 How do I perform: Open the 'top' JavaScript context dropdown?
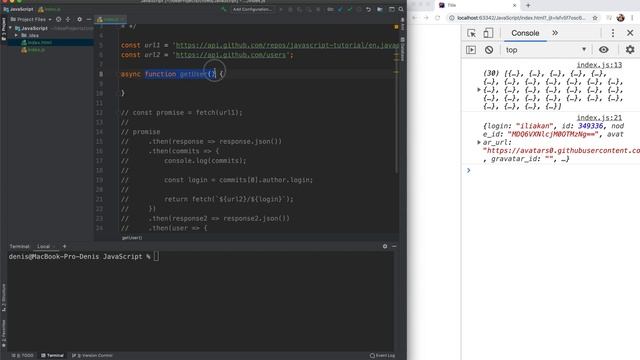[x=546, y=50]
